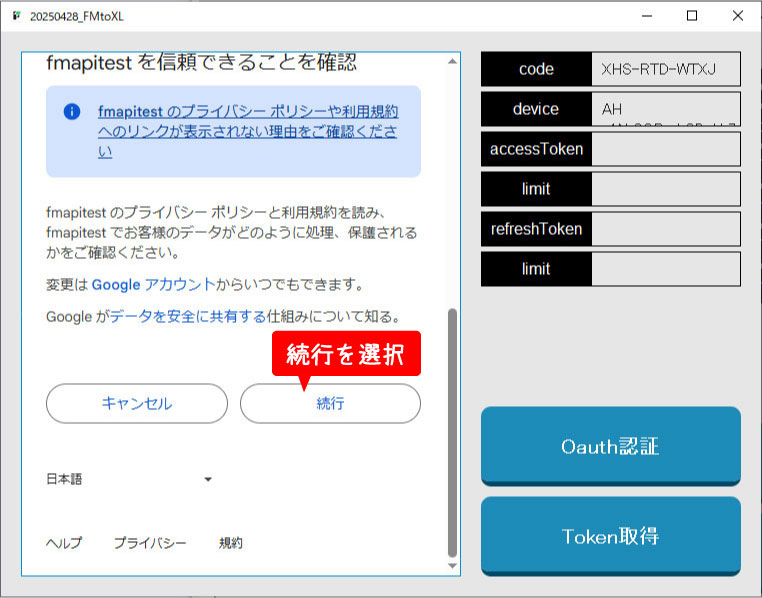The image size is (762, 598).
Task: Click the scroll up arrow of the web viewer
Action: tap(452, 61)
